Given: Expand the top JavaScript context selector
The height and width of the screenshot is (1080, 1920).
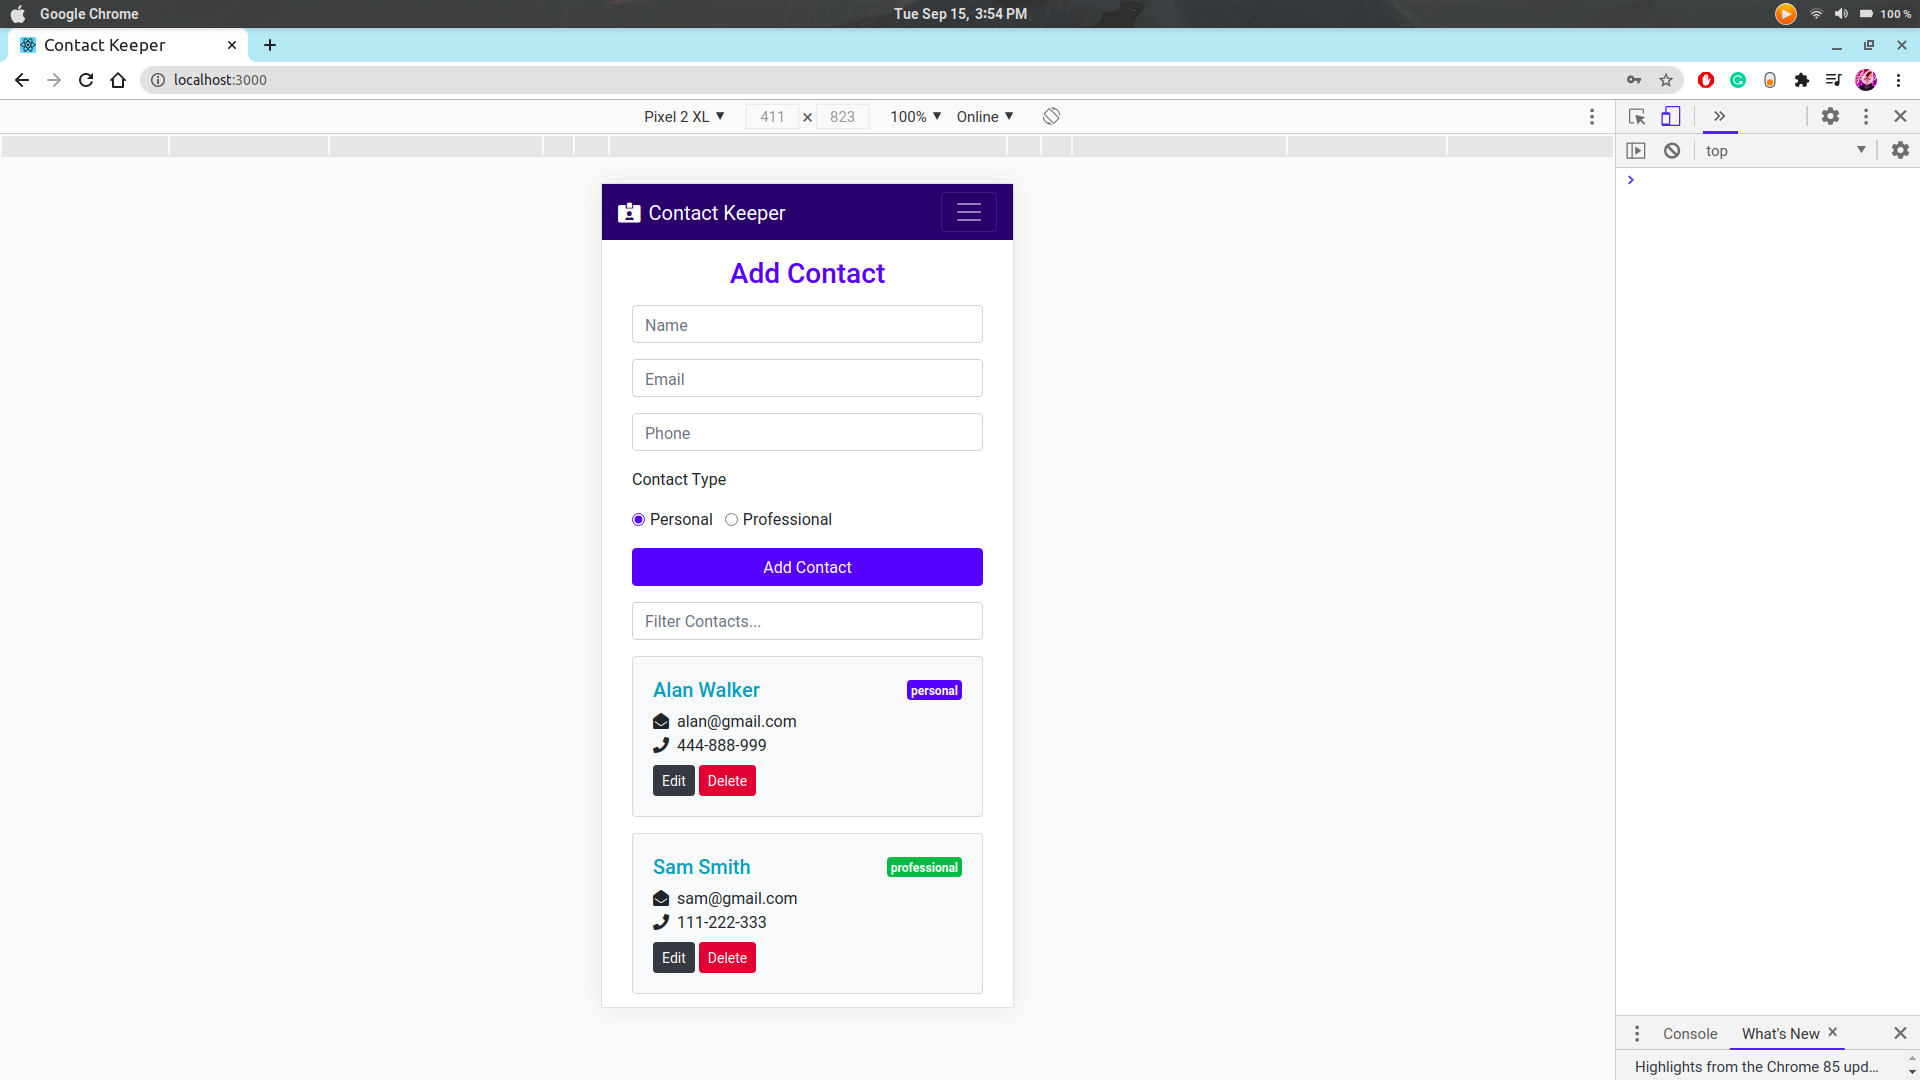Looking at the screenshot, I should click(1785, 150).
